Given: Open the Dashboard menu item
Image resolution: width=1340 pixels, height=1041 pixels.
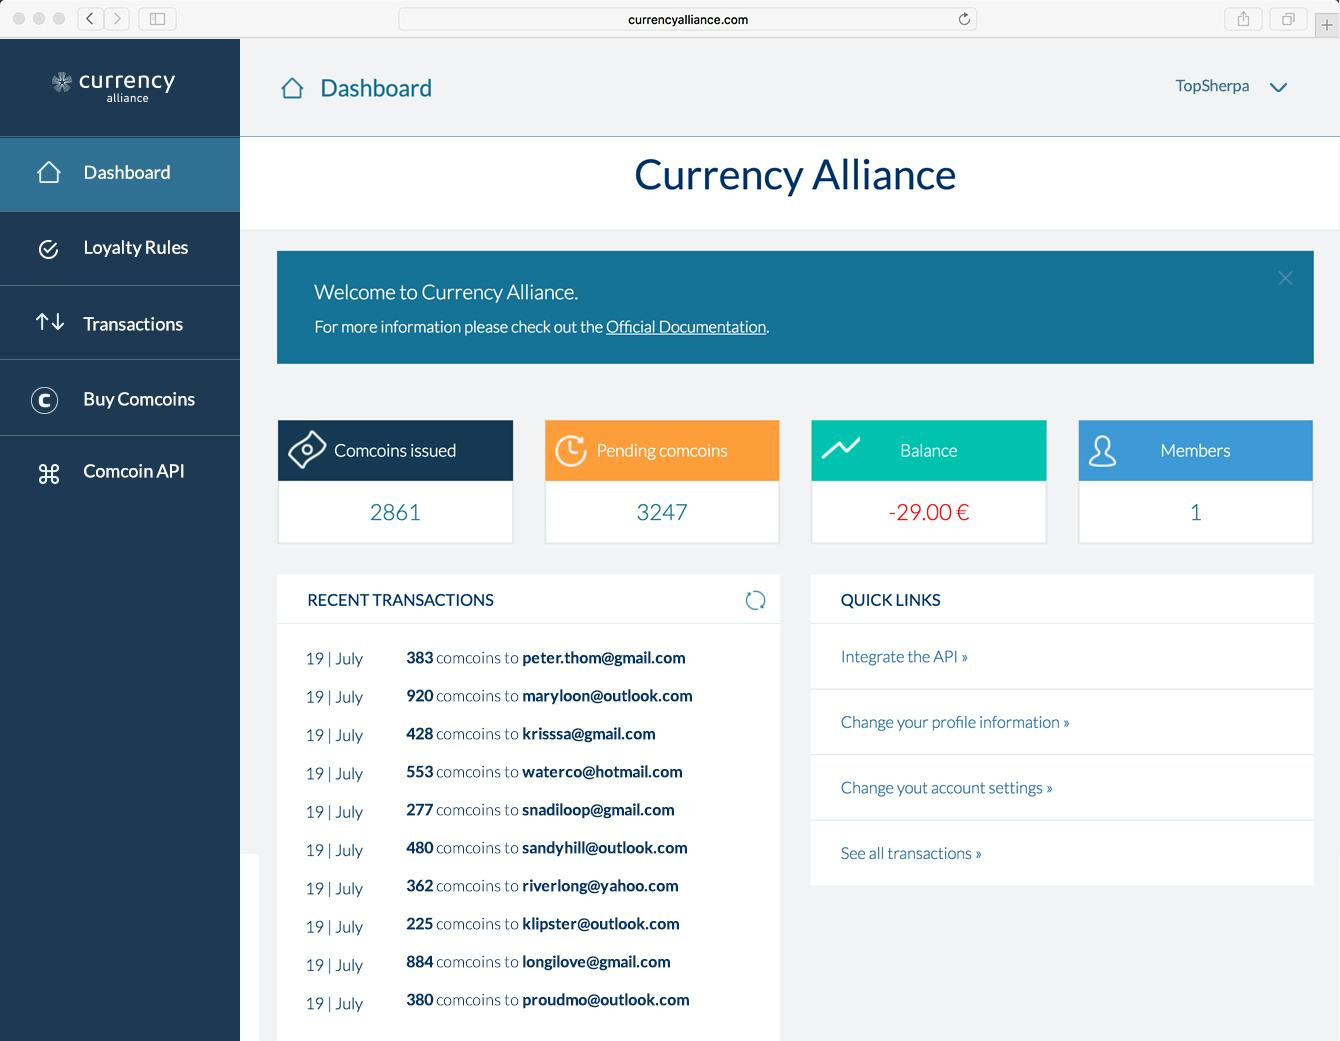Looking at the screenshot, I should [x=127, y=172].
